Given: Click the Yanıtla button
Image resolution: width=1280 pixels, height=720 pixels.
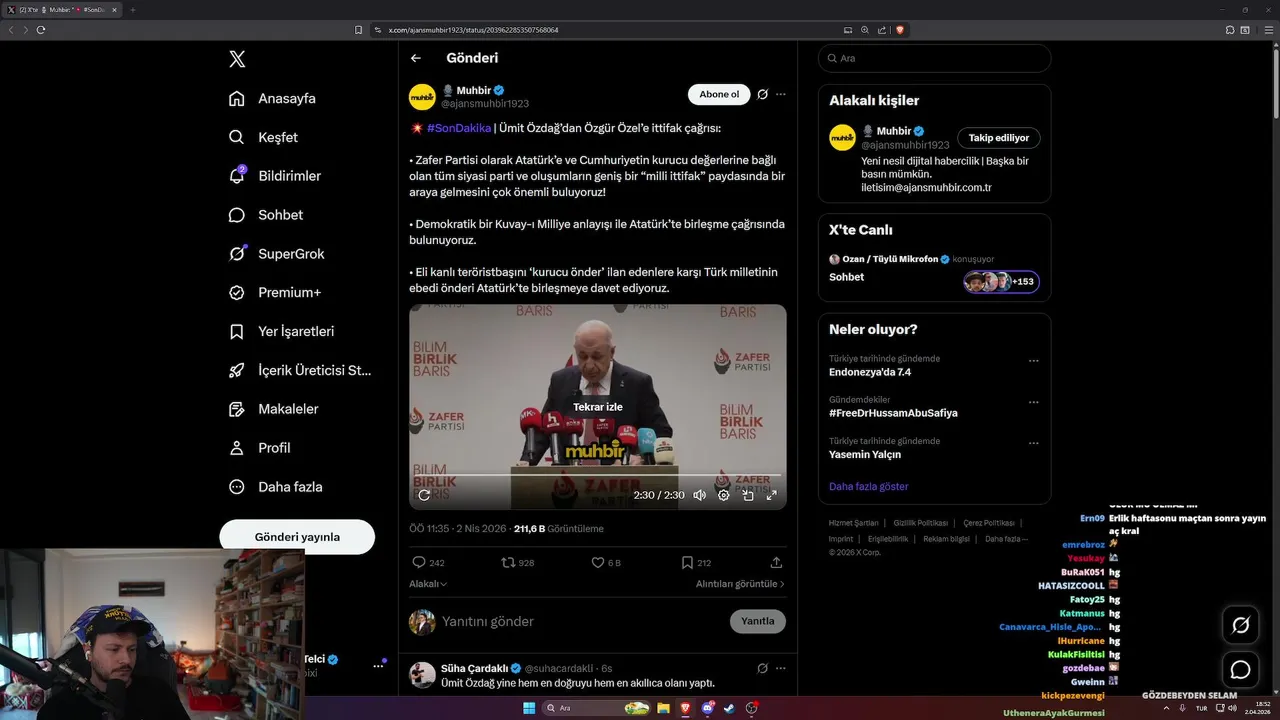Looking at the screenshot, I should click(x=758, y=621).
